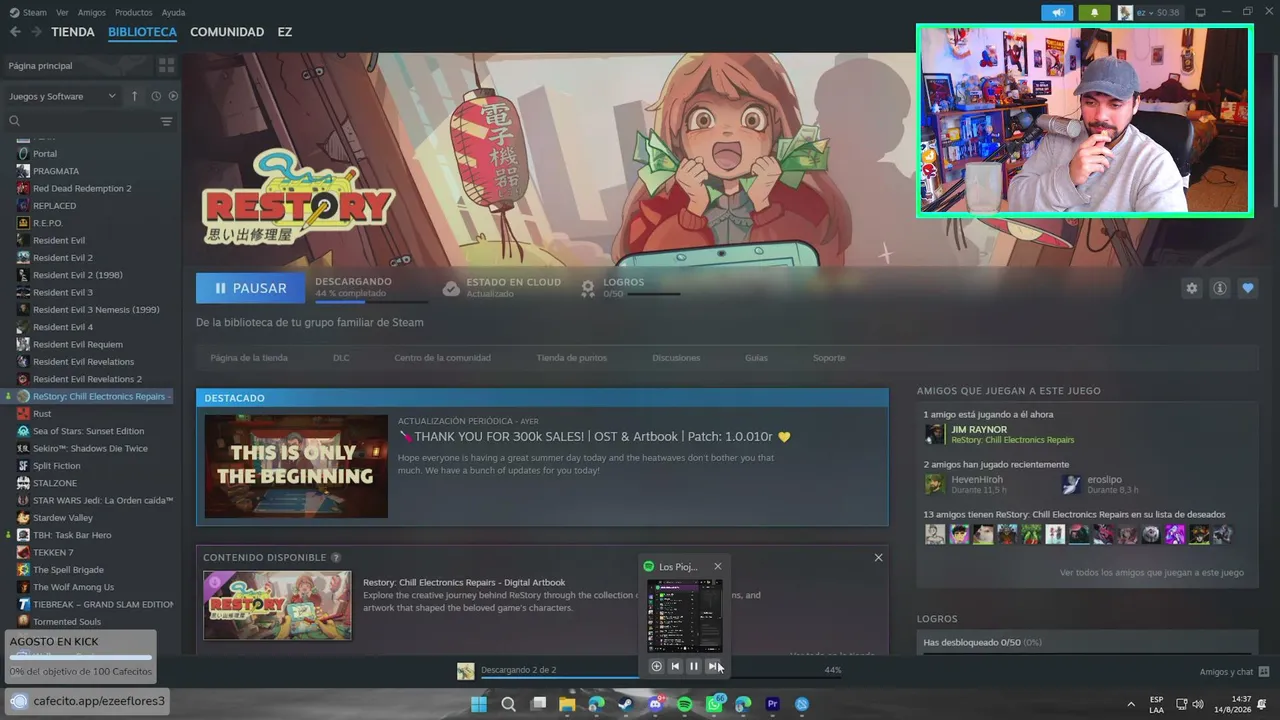Pause the ReStory download with PAUSAR
Image resolution: width=1280 pixels, height=720 pixels.
[251, 288]
